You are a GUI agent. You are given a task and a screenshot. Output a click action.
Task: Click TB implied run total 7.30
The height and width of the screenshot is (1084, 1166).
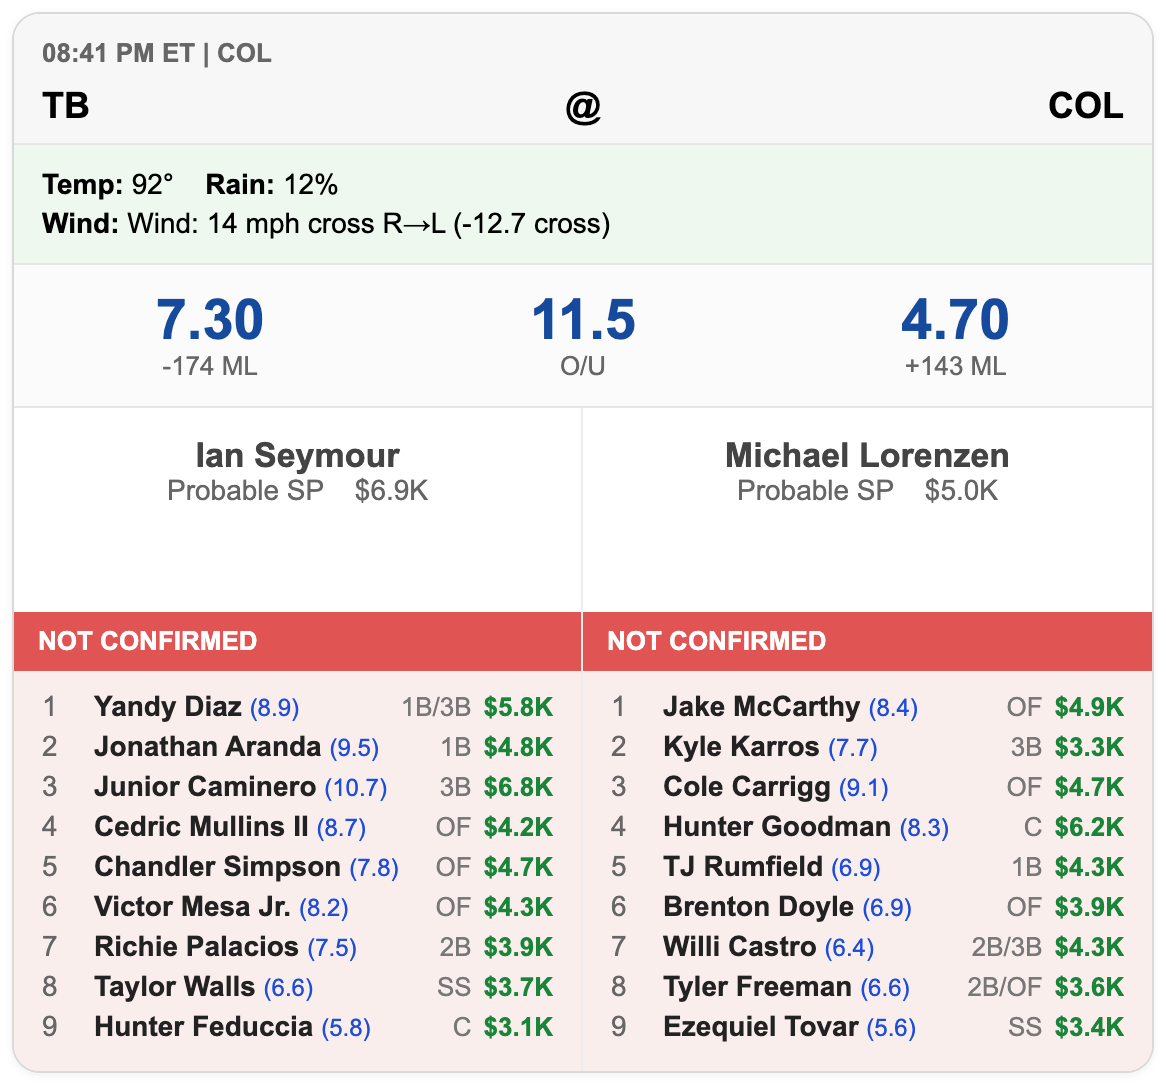(x=210, y=320)
